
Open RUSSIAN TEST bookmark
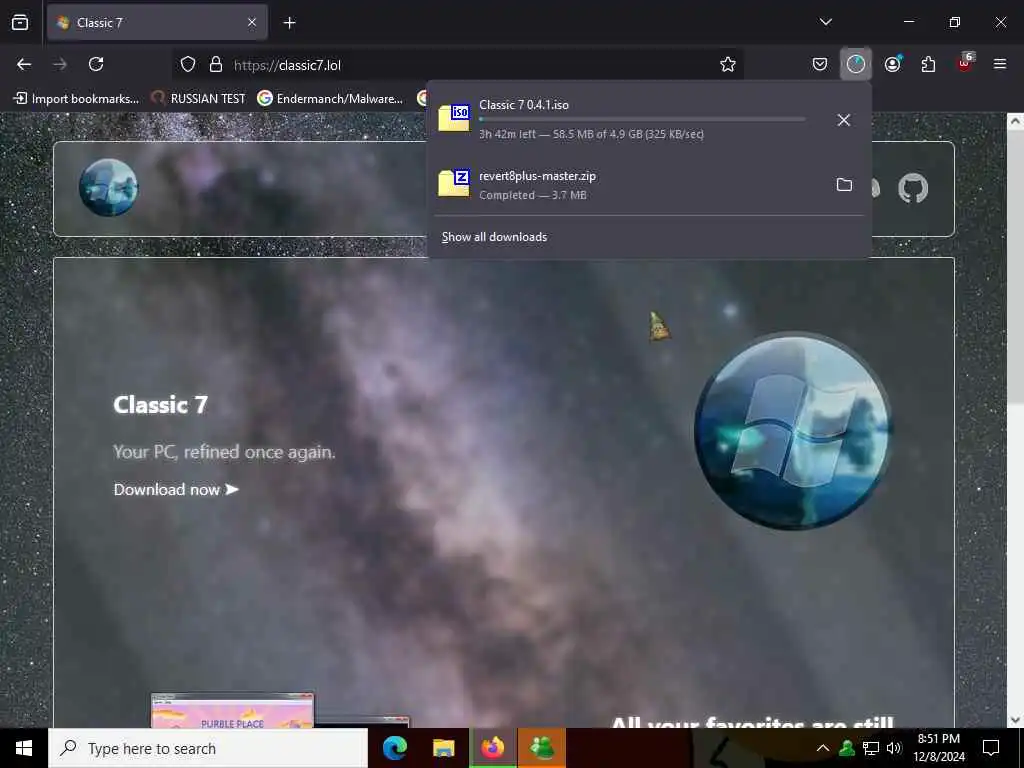(x=198, y=99)
